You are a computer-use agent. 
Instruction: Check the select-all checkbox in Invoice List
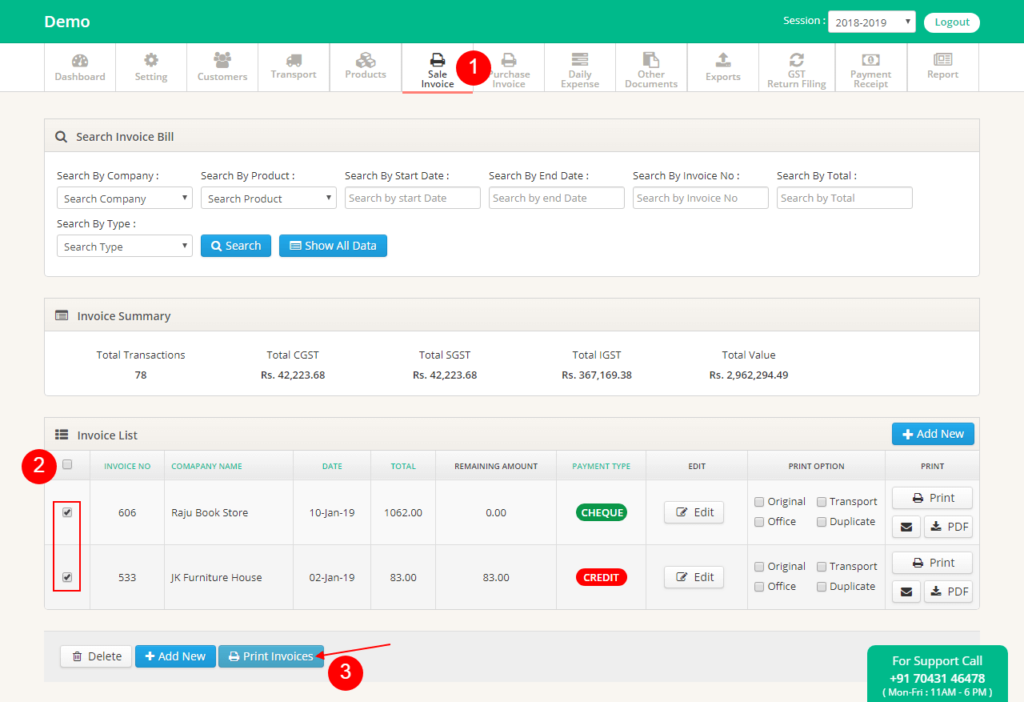(x=67, y=466)
